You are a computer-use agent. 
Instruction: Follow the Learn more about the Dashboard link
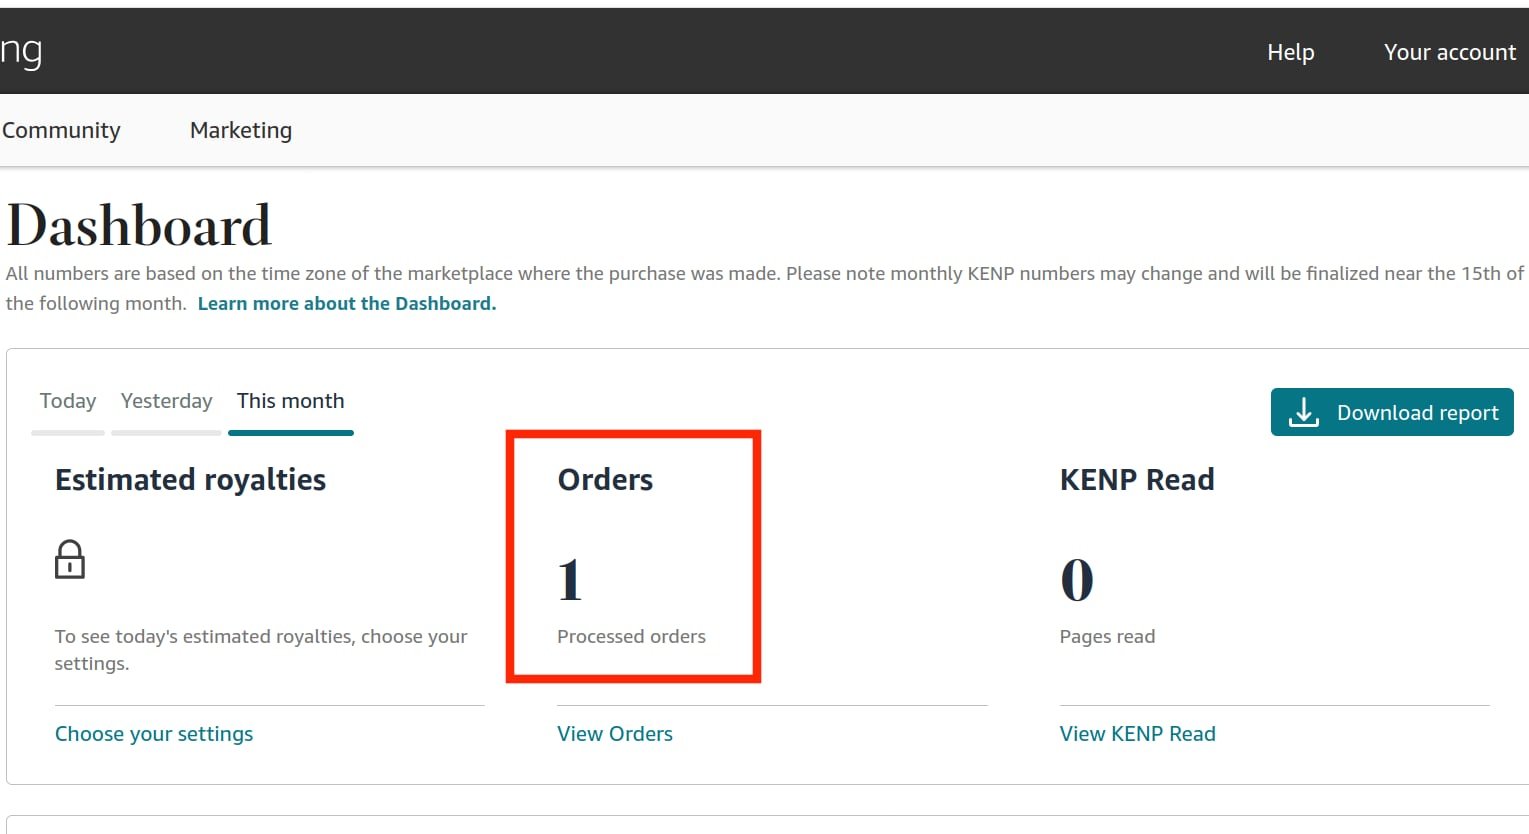pos(347,303)
